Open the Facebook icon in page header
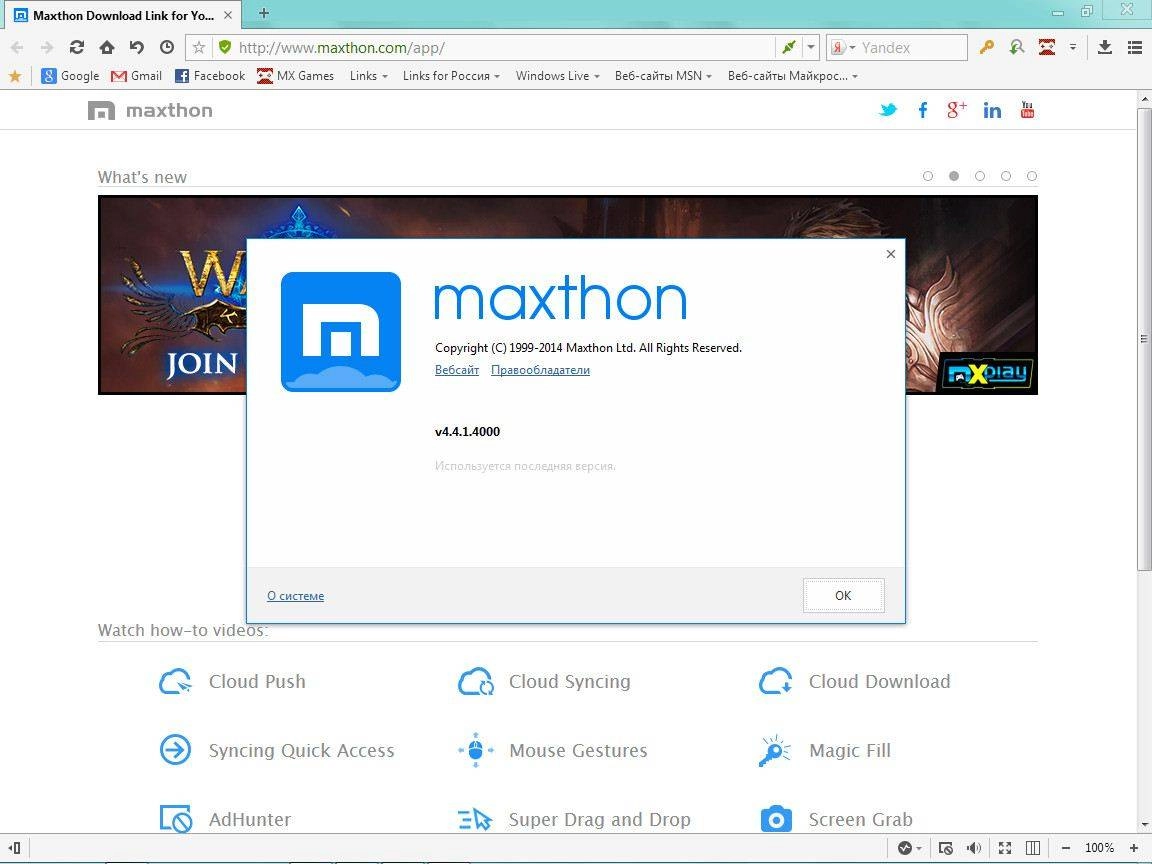1152x864 pixels. (x=923, y=111)
